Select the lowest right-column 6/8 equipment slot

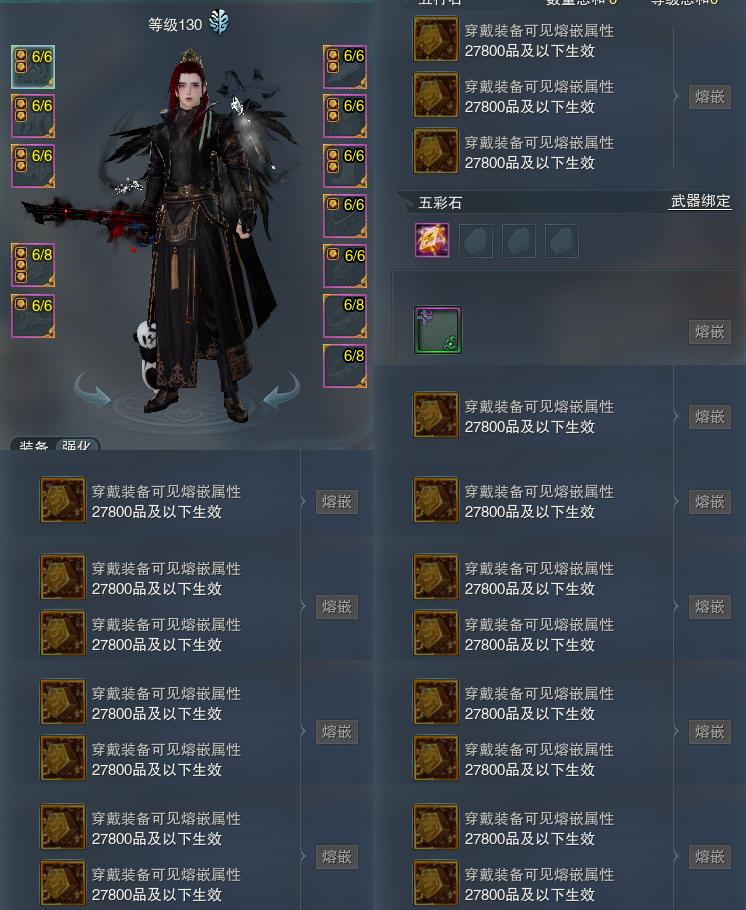[345, 366]
